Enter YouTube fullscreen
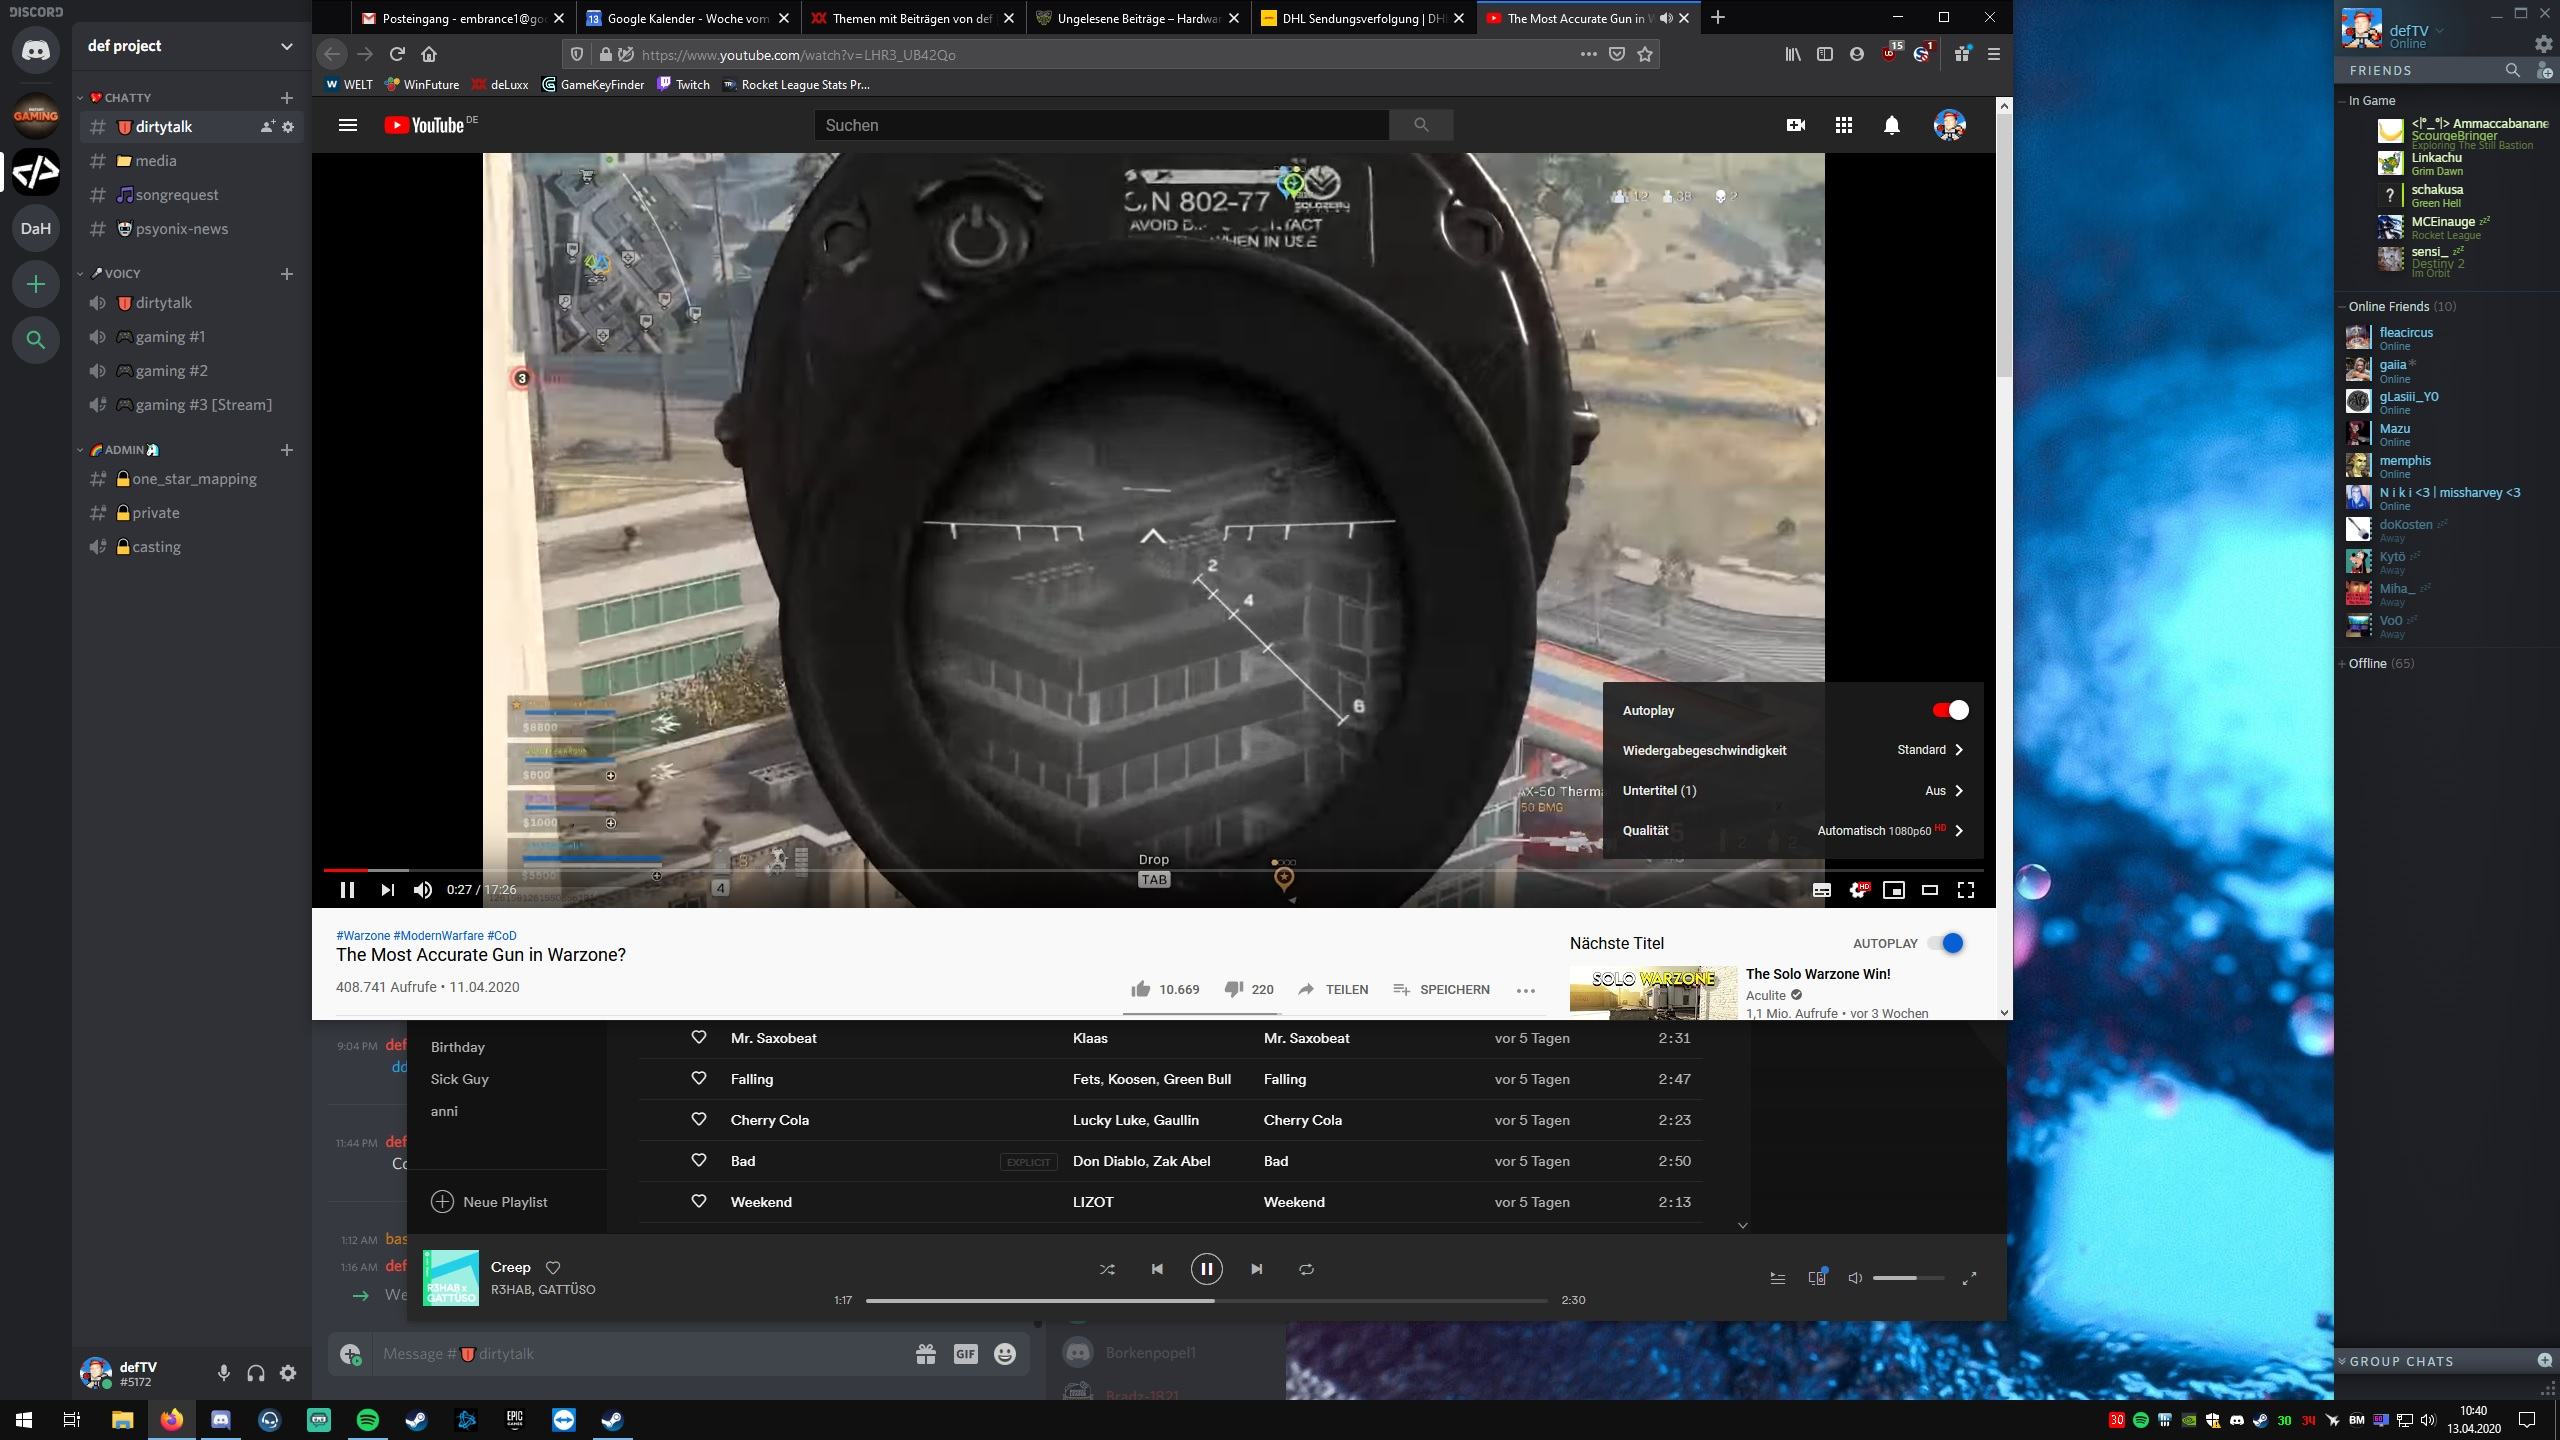The width and height of the screenshot is (2560, 1440). [x=1966, y=890]
